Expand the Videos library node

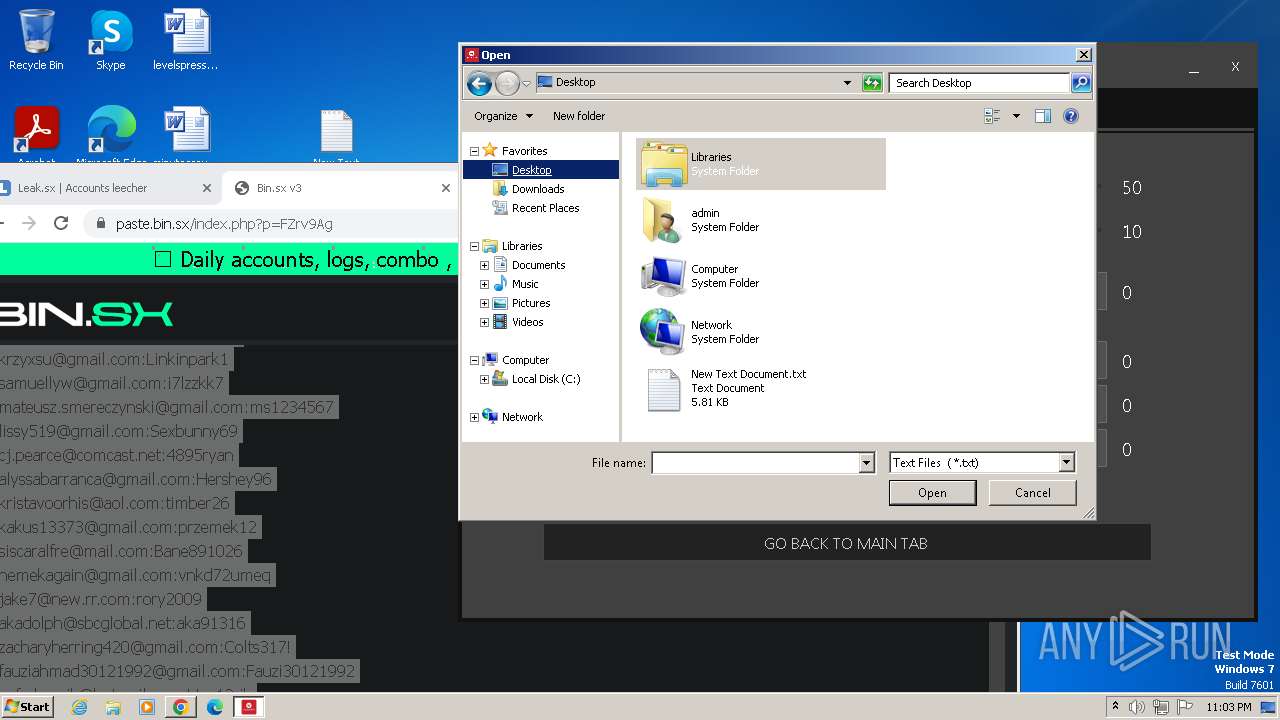click(485, 322)
